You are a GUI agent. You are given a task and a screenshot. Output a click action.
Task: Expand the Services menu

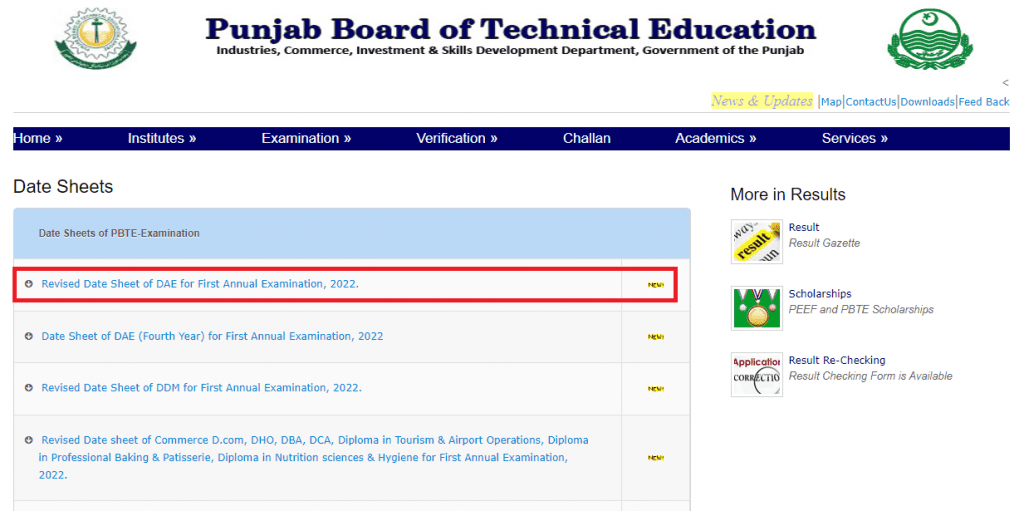point(854,138)
